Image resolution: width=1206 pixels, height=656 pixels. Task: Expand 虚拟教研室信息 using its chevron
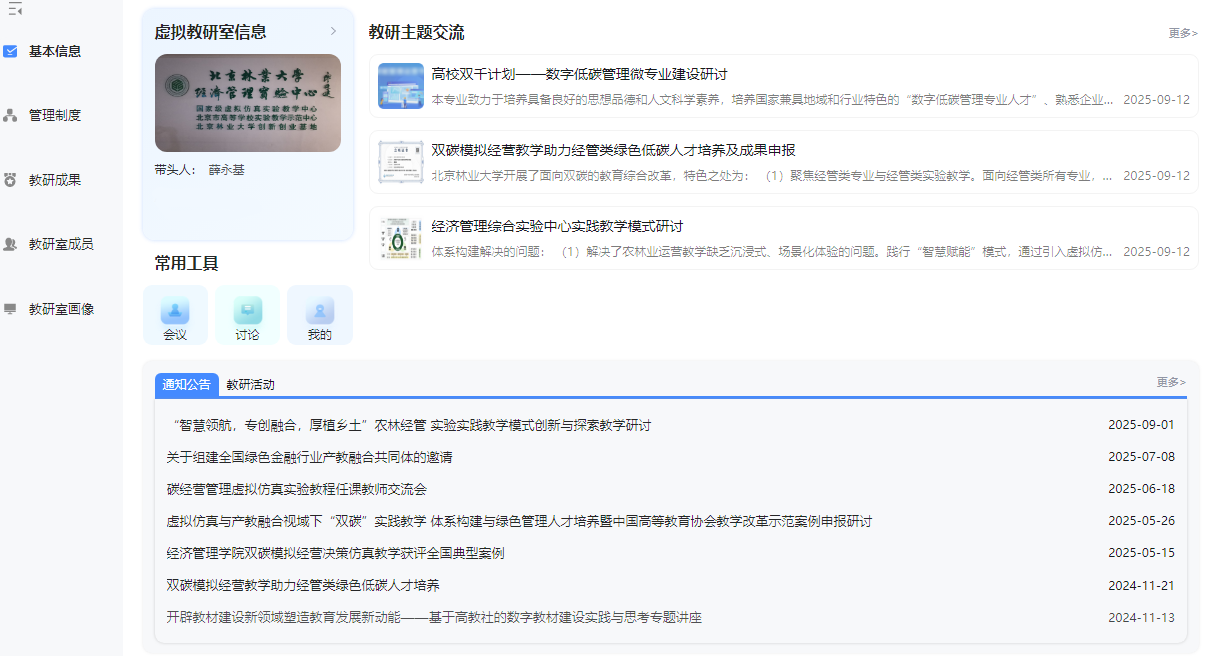(x=334, y=31)
